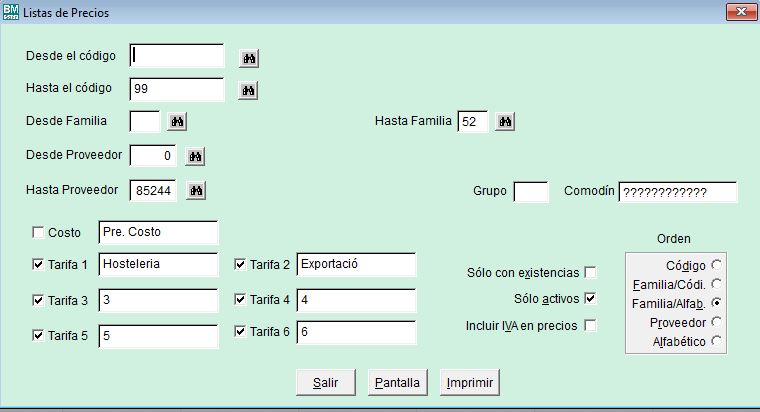
Task: Click binoculars search next to Desde el código
Action: pyautogui.click(x=249, y=59)
